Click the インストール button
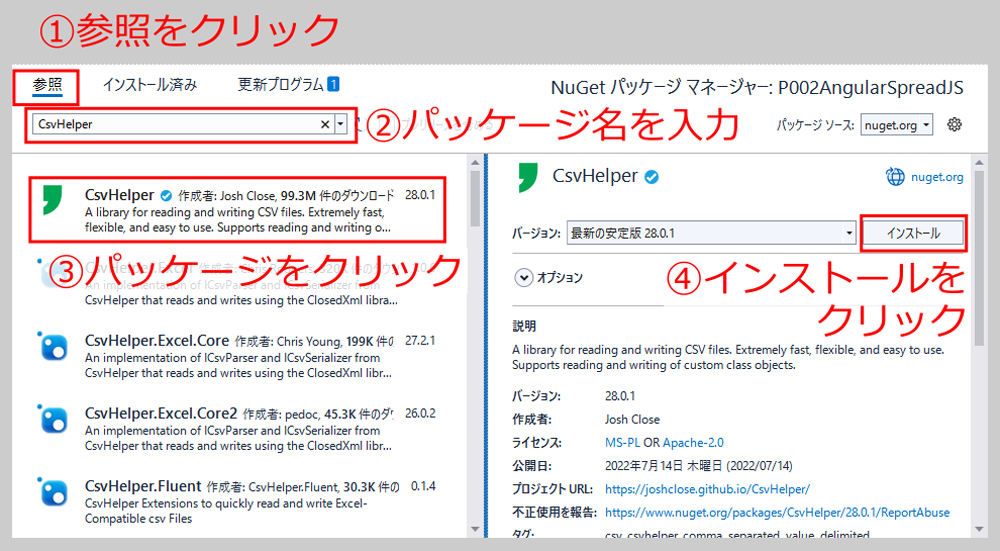 913,233
